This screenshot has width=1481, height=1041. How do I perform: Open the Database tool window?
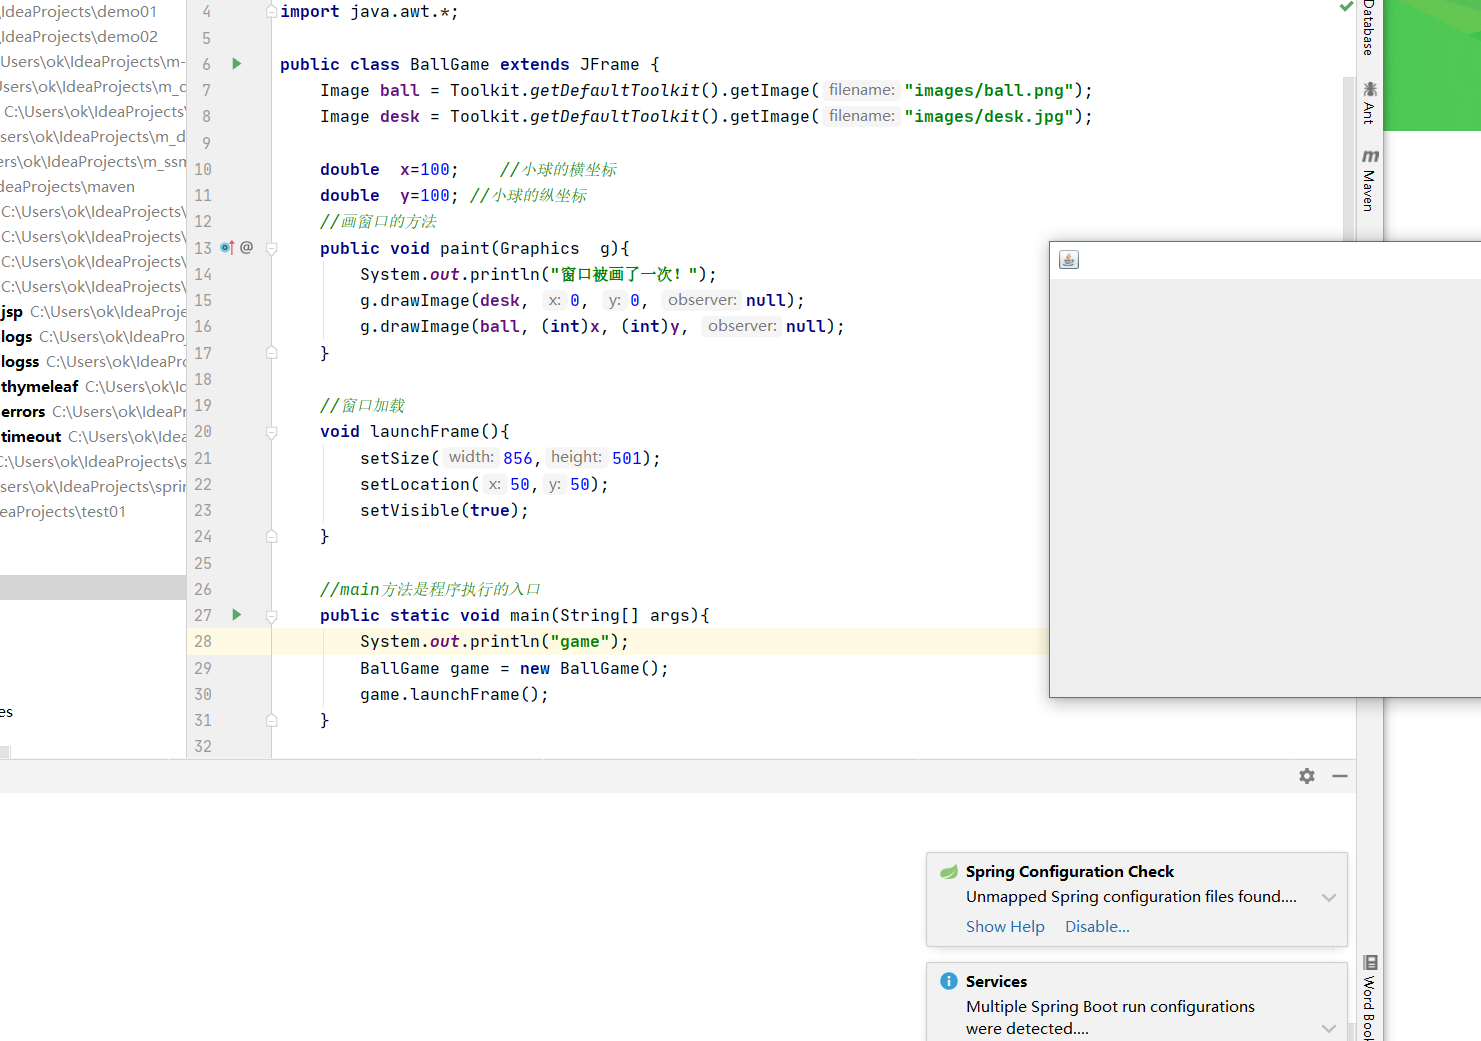1369,28
